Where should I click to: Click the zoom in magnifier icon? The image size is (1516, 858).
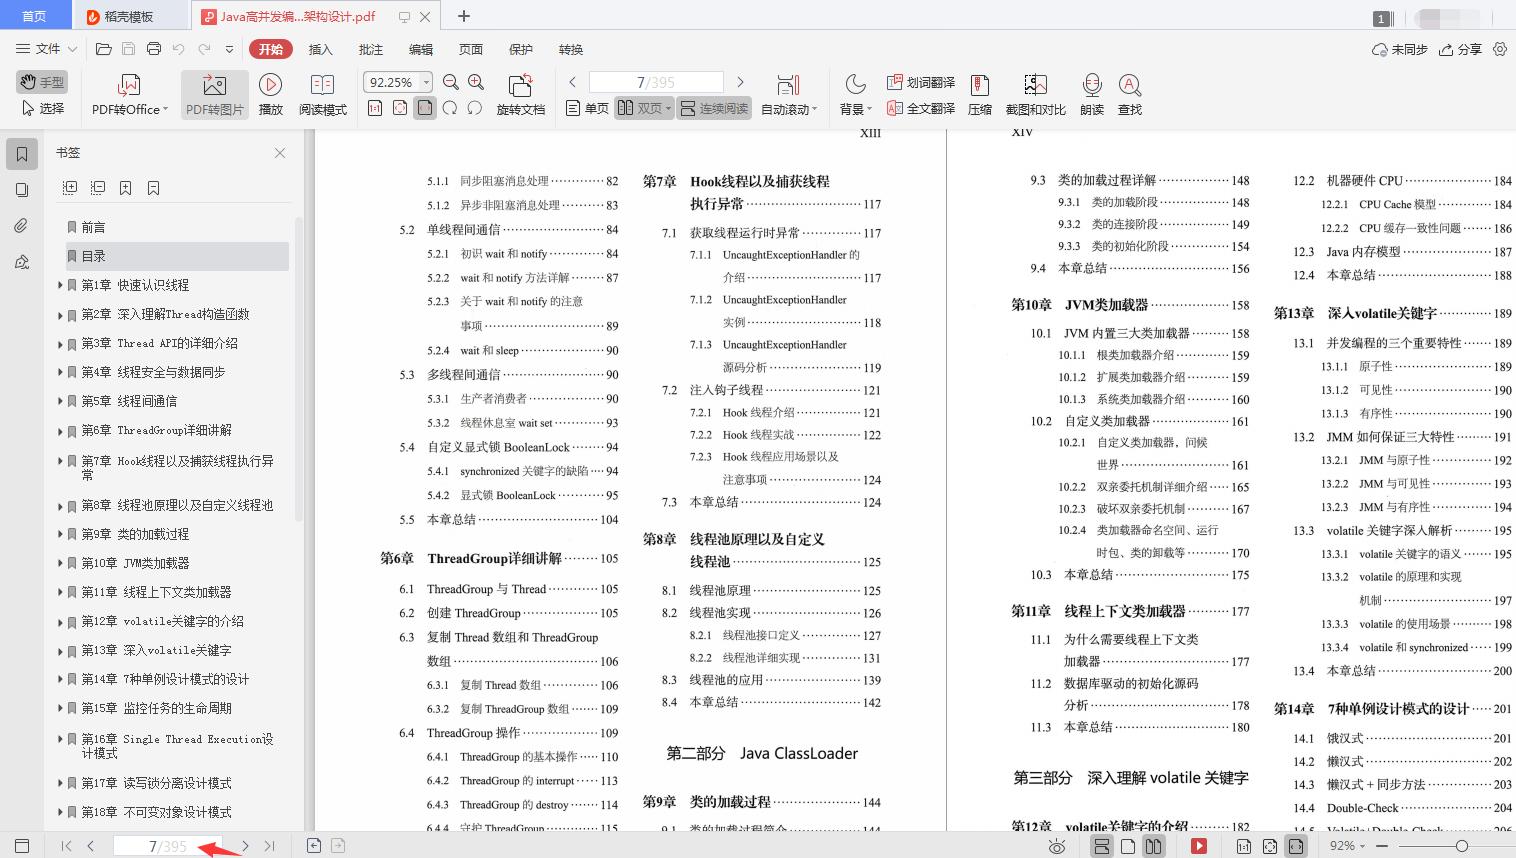(x=476, y=82)
